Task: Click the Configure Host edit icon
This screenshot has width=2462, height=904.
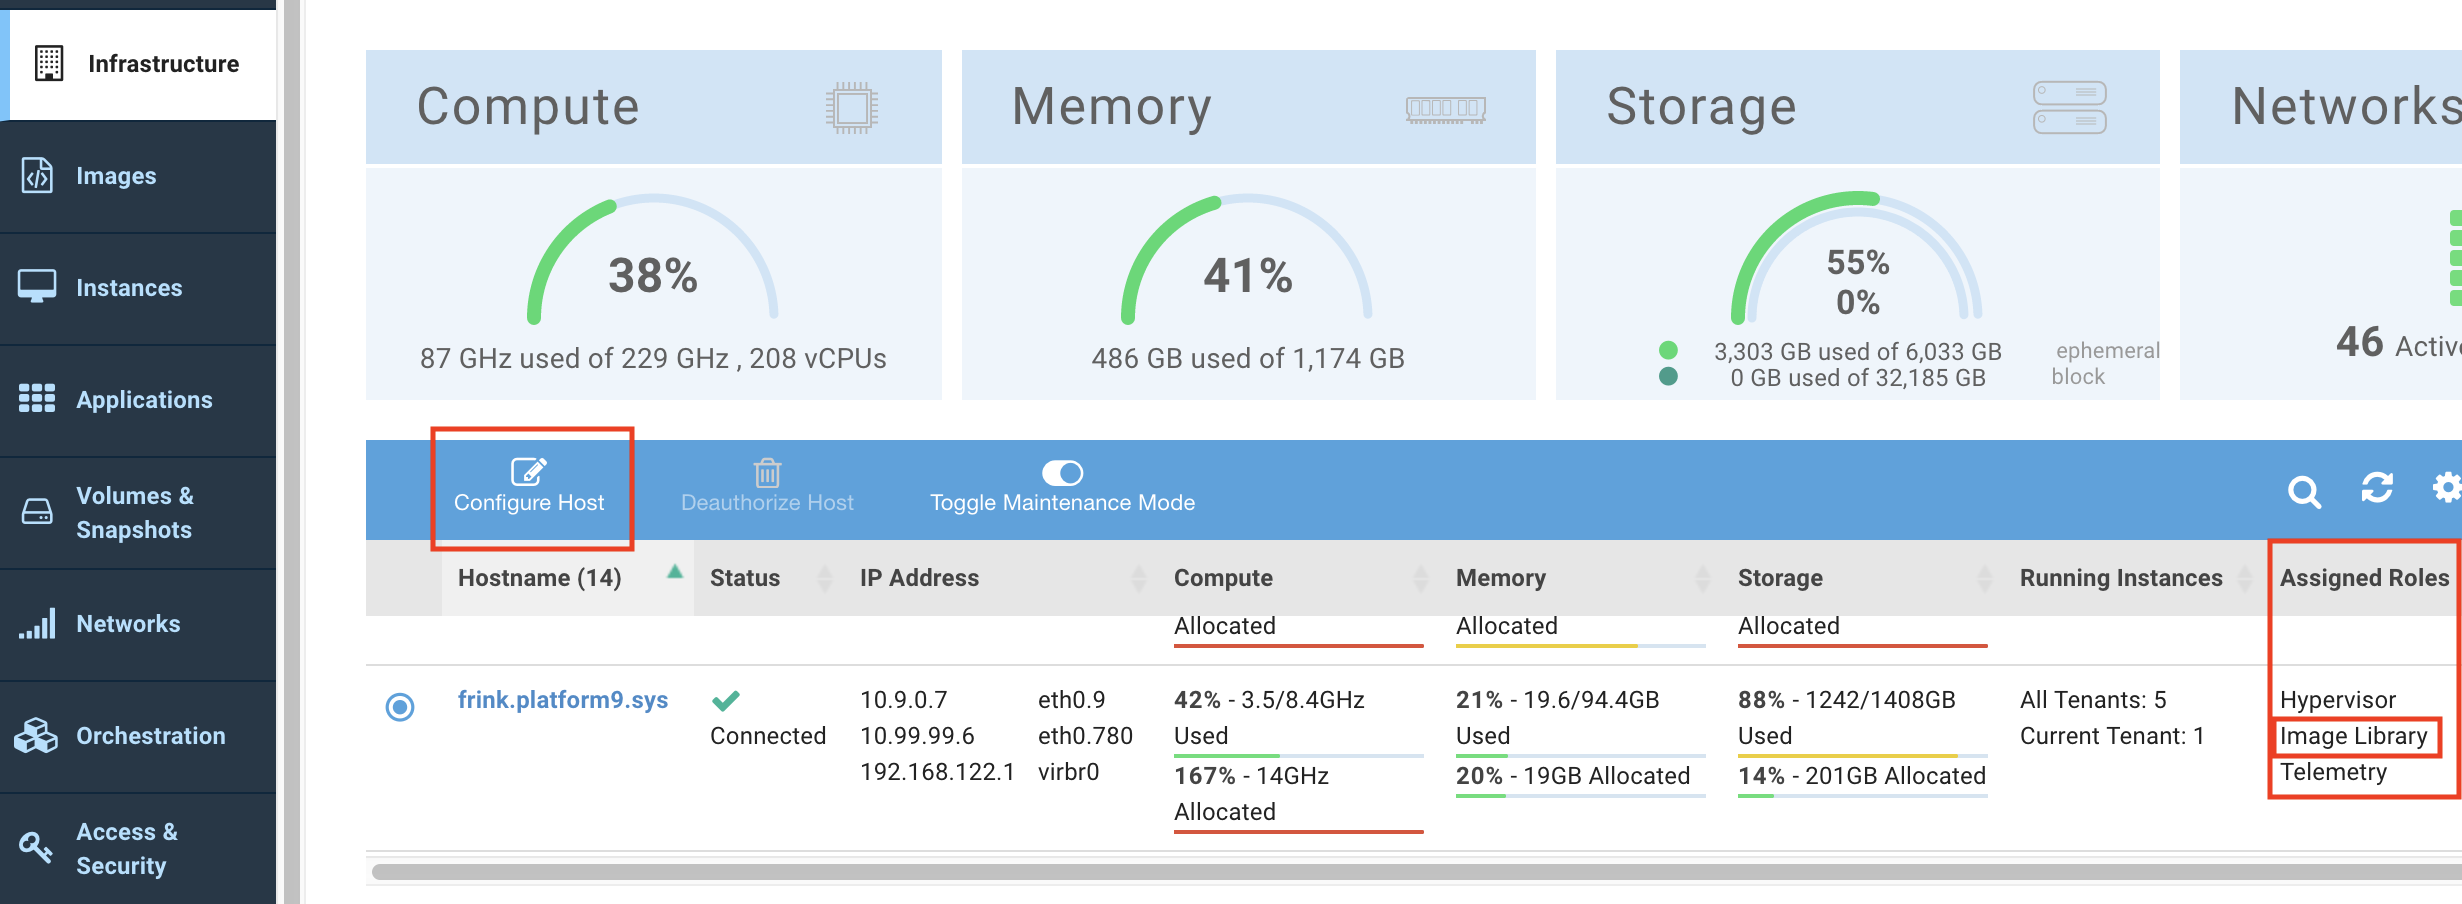Action: coord(528,471)
